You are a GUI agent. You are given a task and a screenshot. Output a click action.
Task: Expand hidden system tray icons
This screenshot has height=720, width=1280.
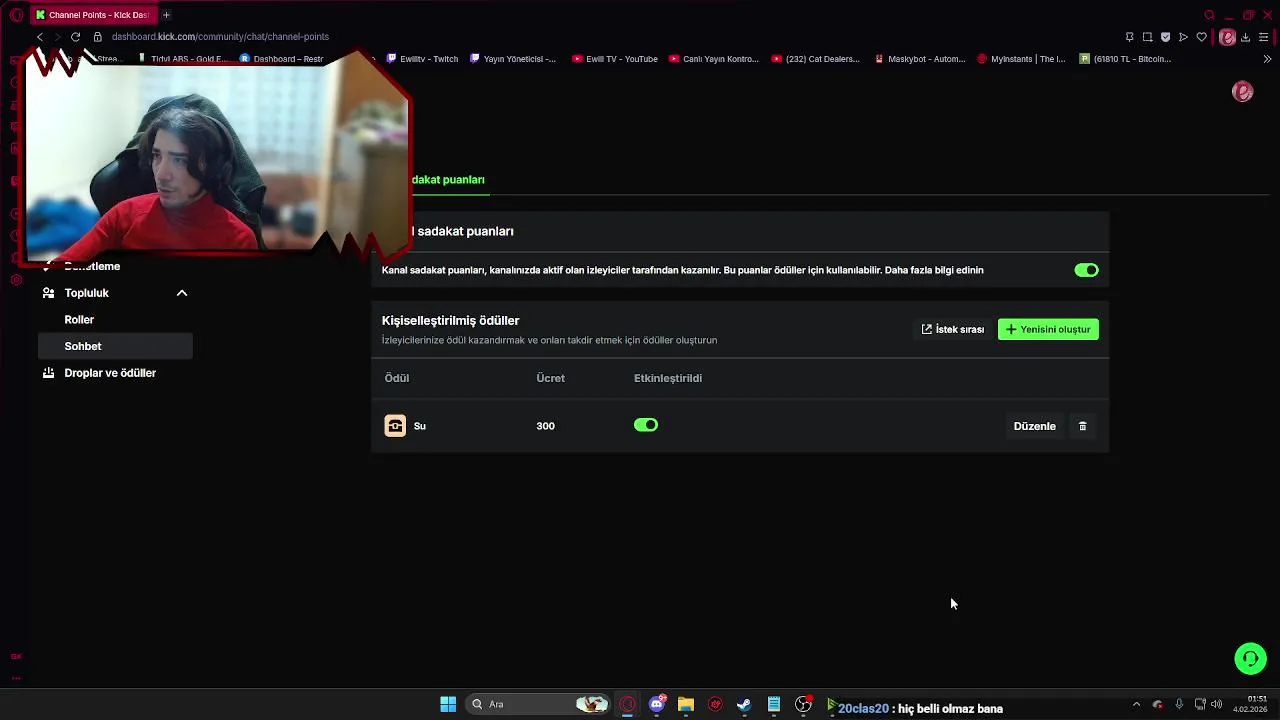[x=1136, y=704]
